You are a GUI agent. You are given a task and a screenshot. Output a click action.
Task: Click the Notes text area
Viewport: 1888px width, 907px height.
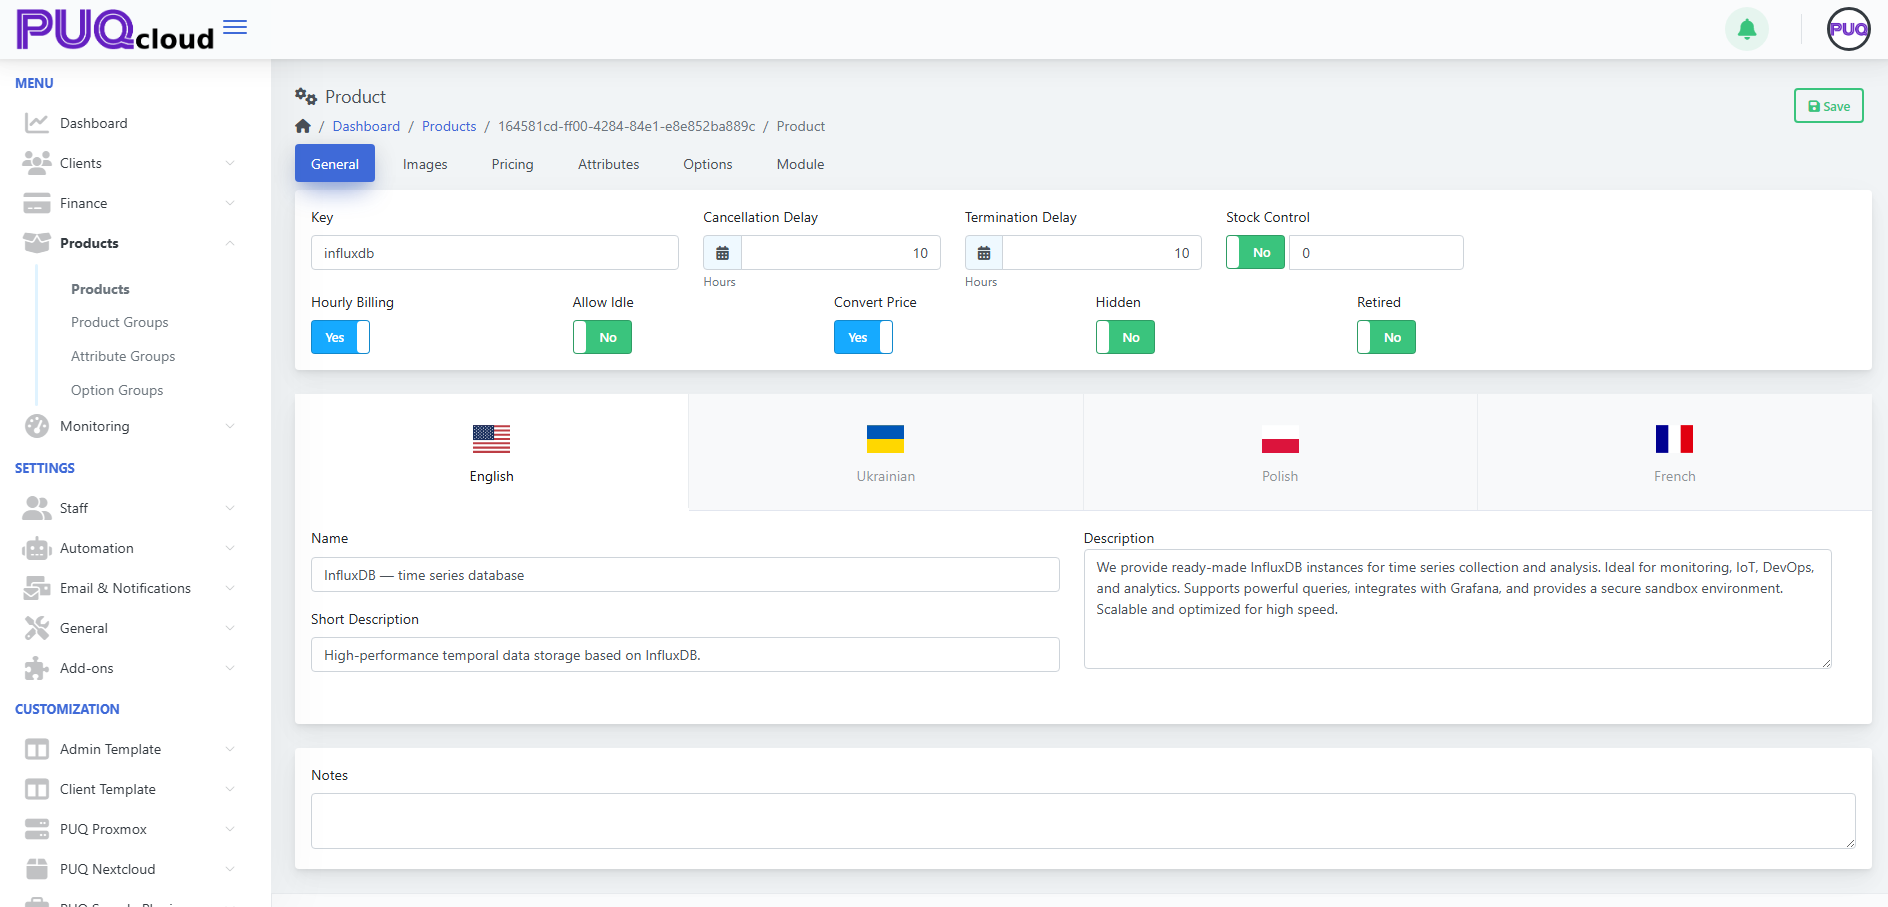click(1083, 821)
